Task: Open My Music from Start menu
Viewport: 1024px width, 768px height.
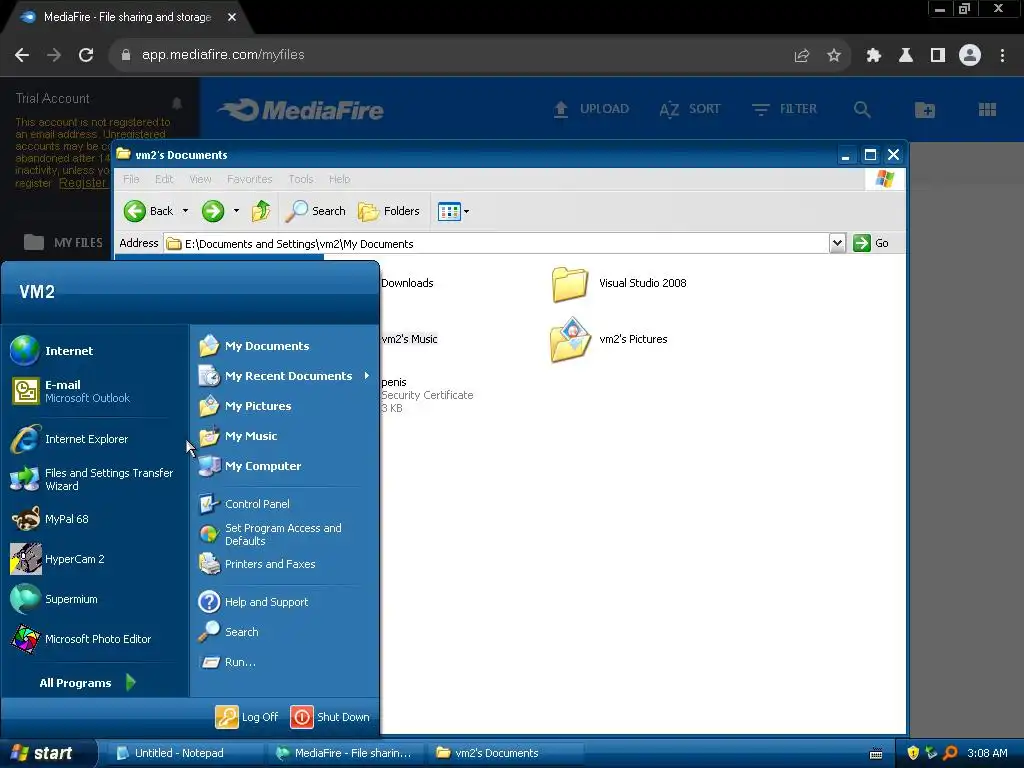Action: pyautogui.click(x=238, y=436)
